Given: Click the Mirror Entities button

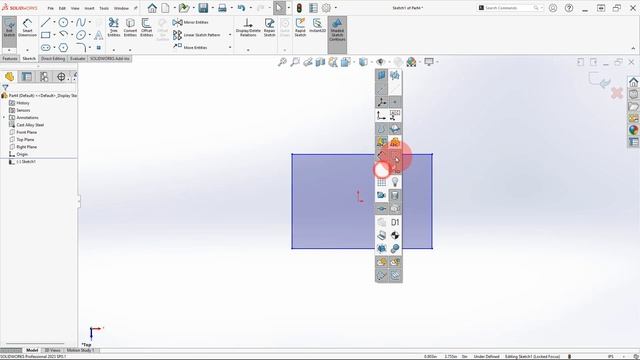Looking at the screenshot, I should (191, 22).
